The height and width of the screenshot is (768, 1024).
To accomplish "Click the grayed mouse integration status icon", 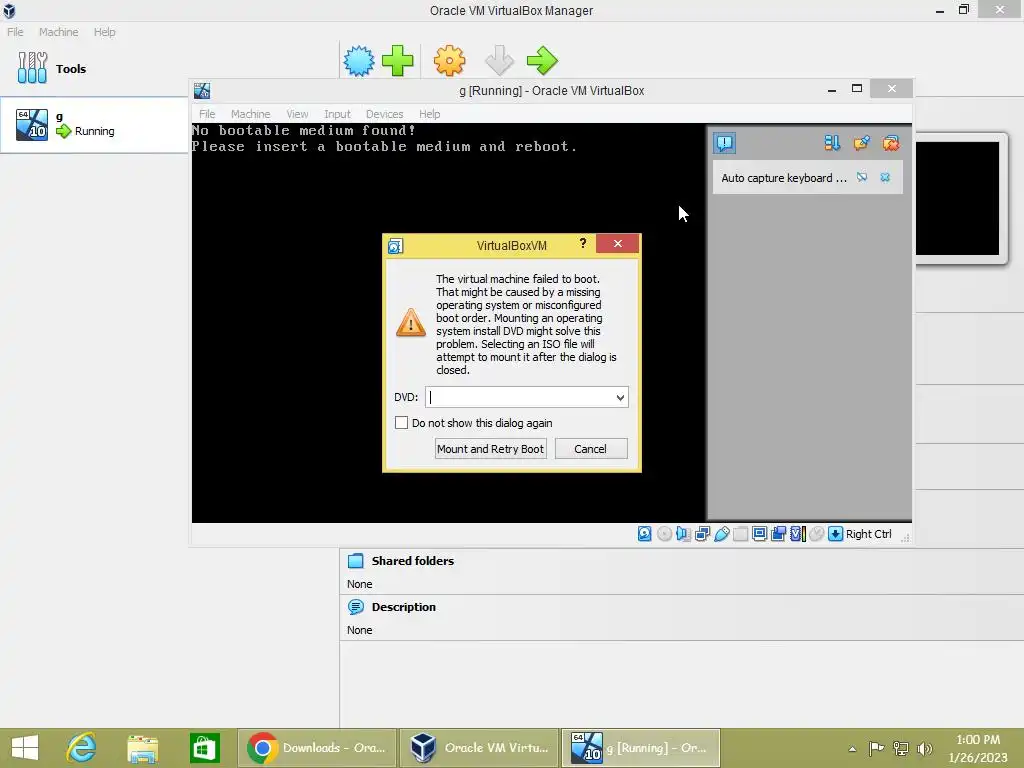I will (816, 534).
